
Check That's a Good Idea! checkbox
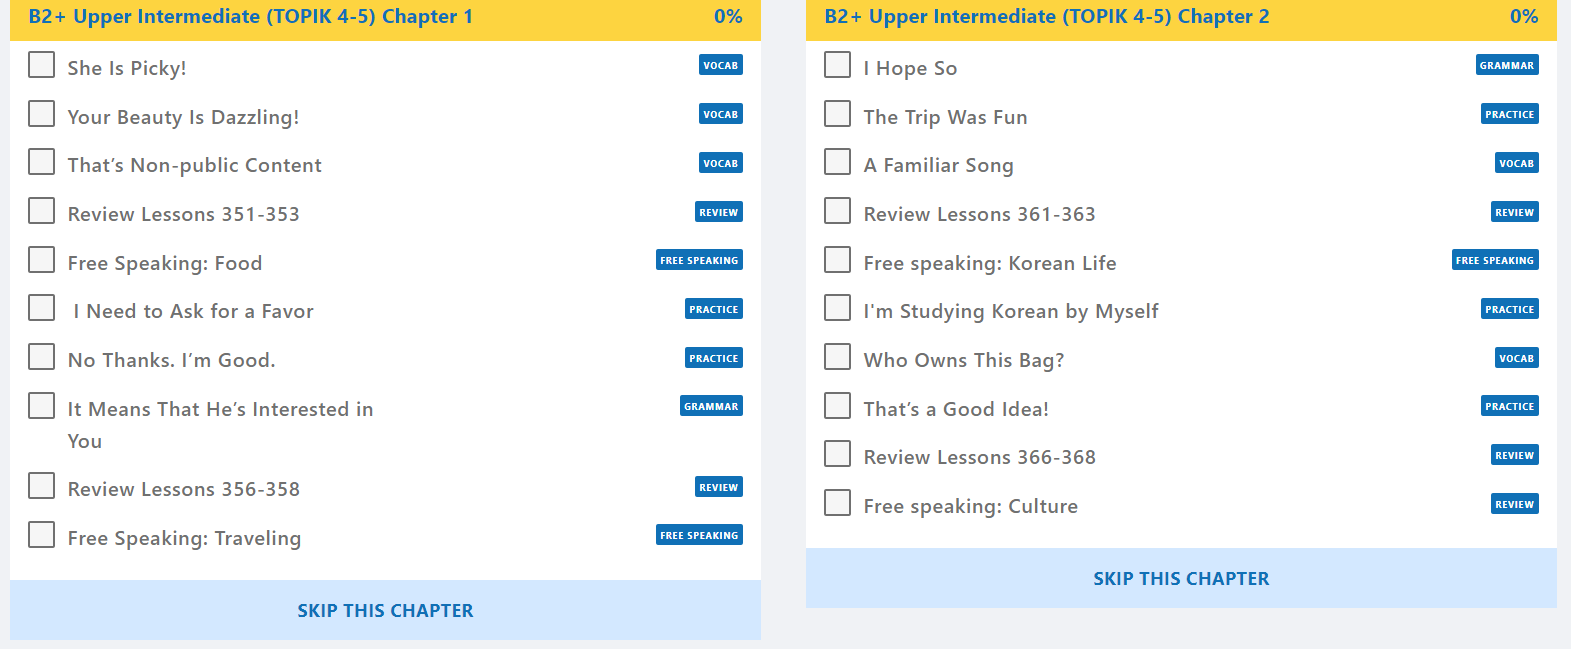click(x=837, y=406)
